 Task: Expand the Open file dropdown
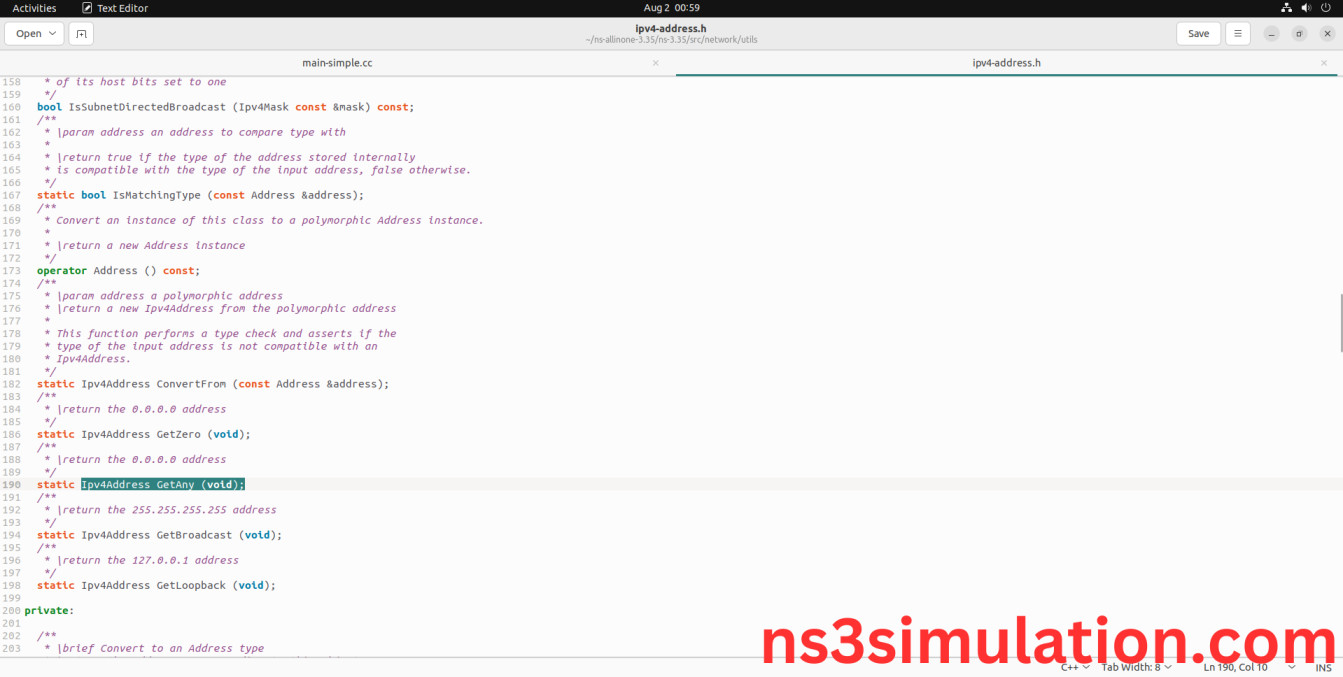point(35,33)
